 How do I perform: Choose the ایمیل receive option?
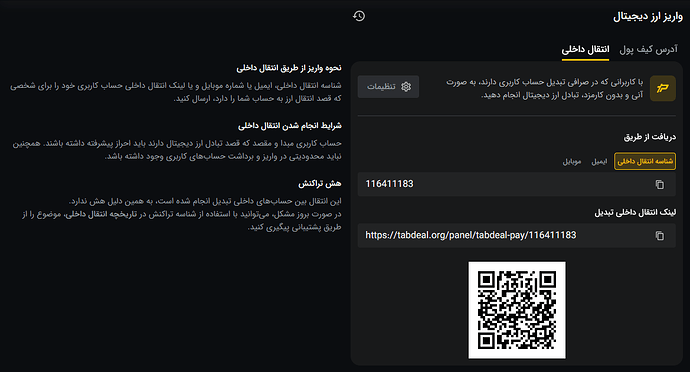coord(599,162)
